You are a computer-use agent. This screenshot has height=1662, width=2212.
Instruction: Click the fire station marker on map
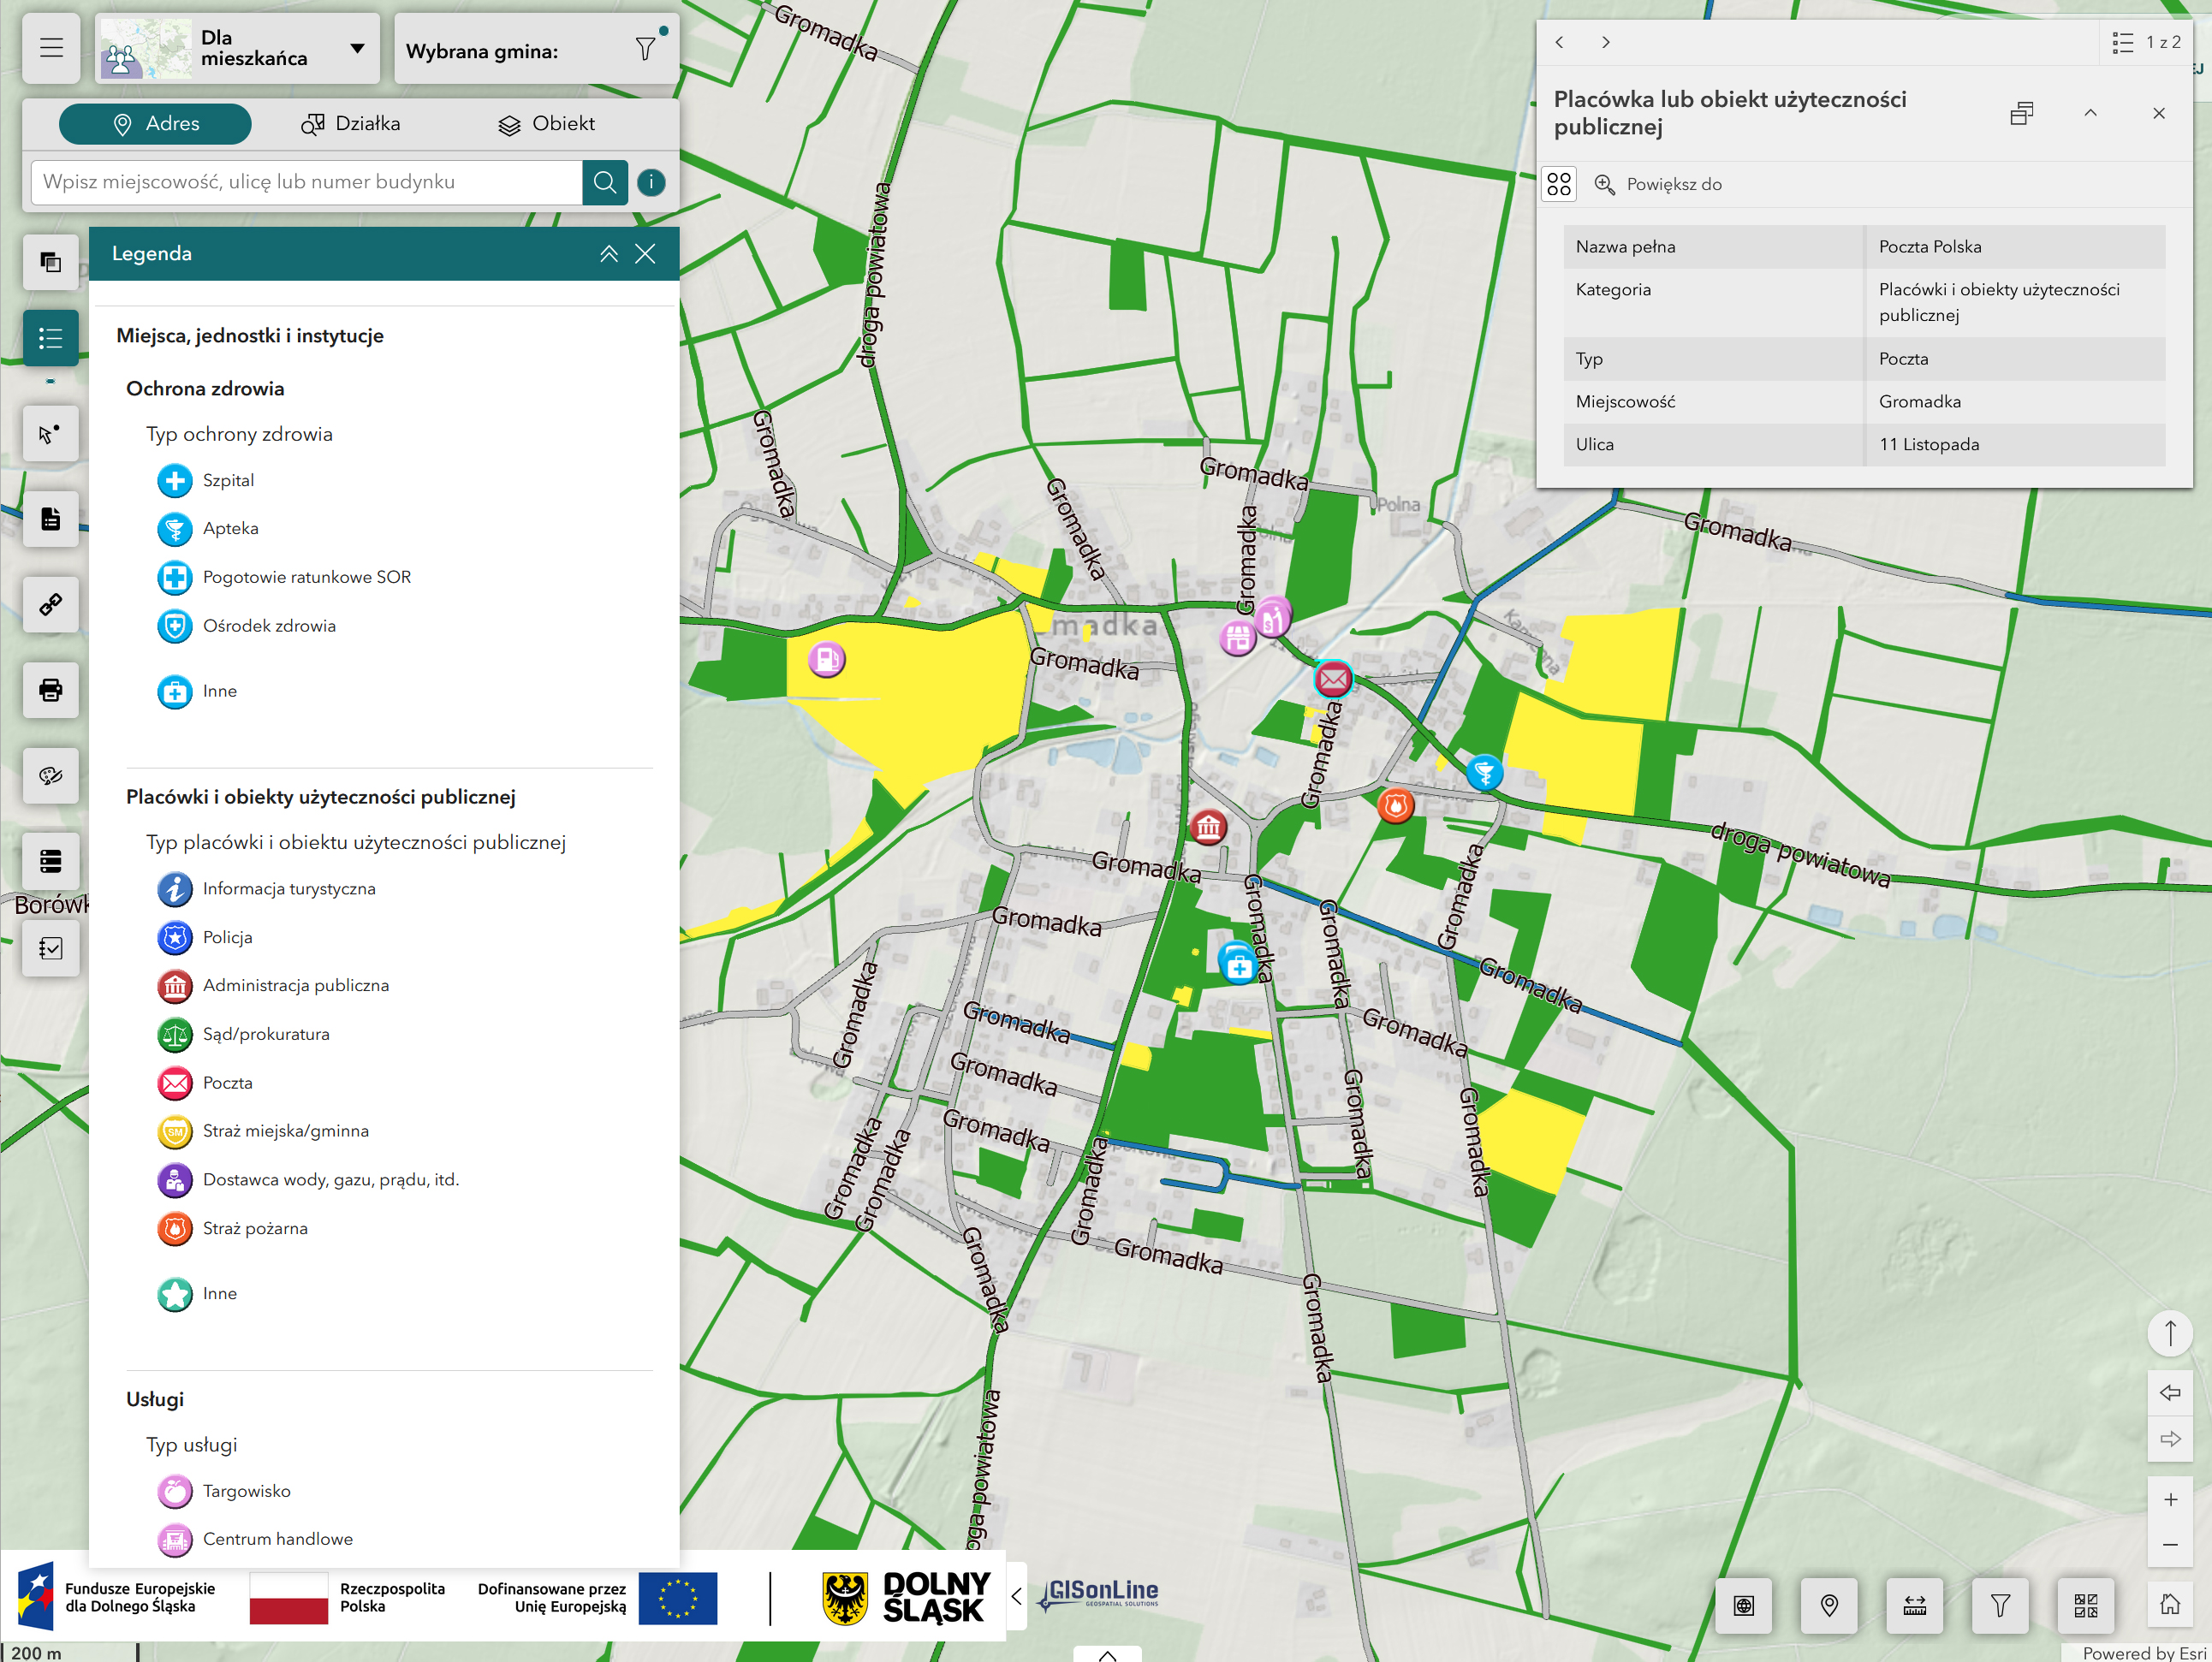(x=1395, y=805)
